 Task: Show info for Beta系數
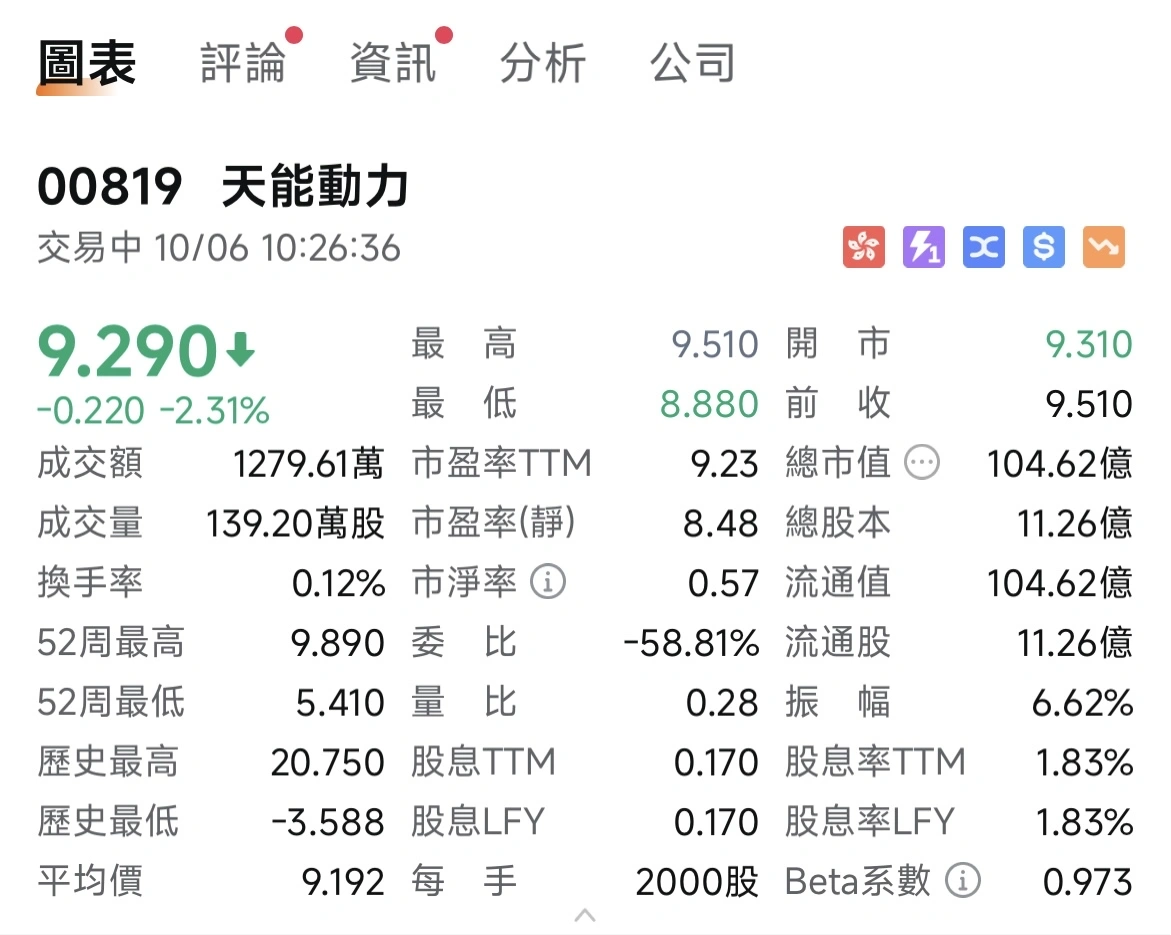pyautogui.click(x=963, y=881)
